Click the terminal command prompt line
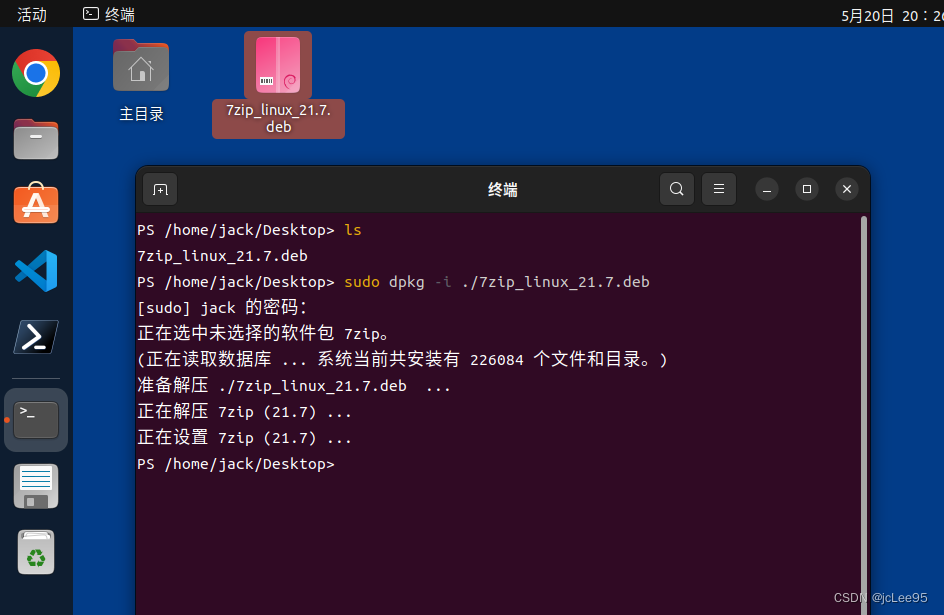Image resolution: width=944 pixels, height=615 pixels. [x=235, y=463]
